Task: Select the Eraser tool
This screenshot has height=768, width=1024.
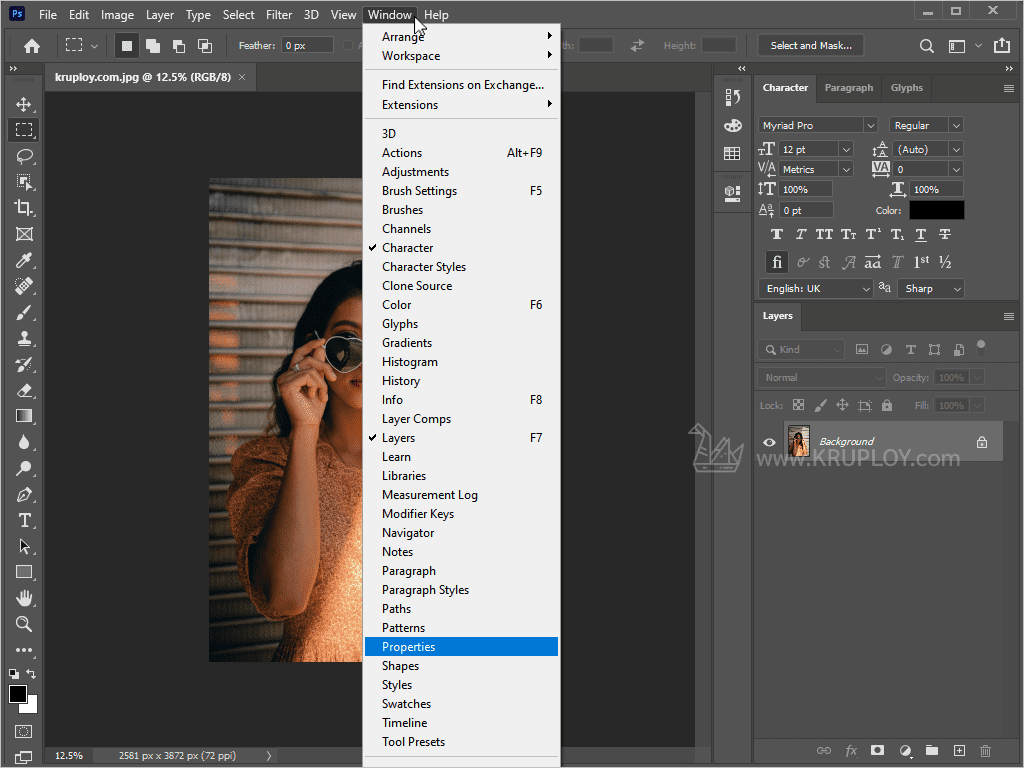Action: click(x=24, y=391)
